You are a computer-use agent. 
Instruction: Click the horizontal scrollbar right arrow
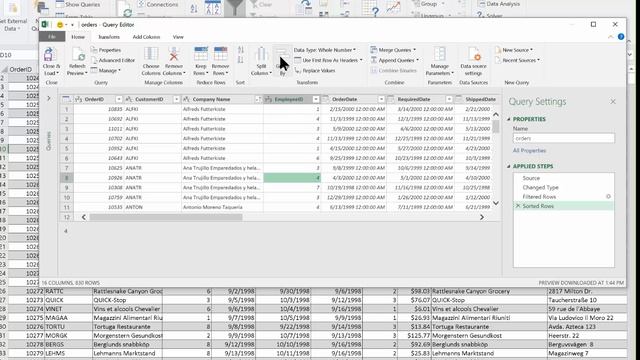(482, 217)
